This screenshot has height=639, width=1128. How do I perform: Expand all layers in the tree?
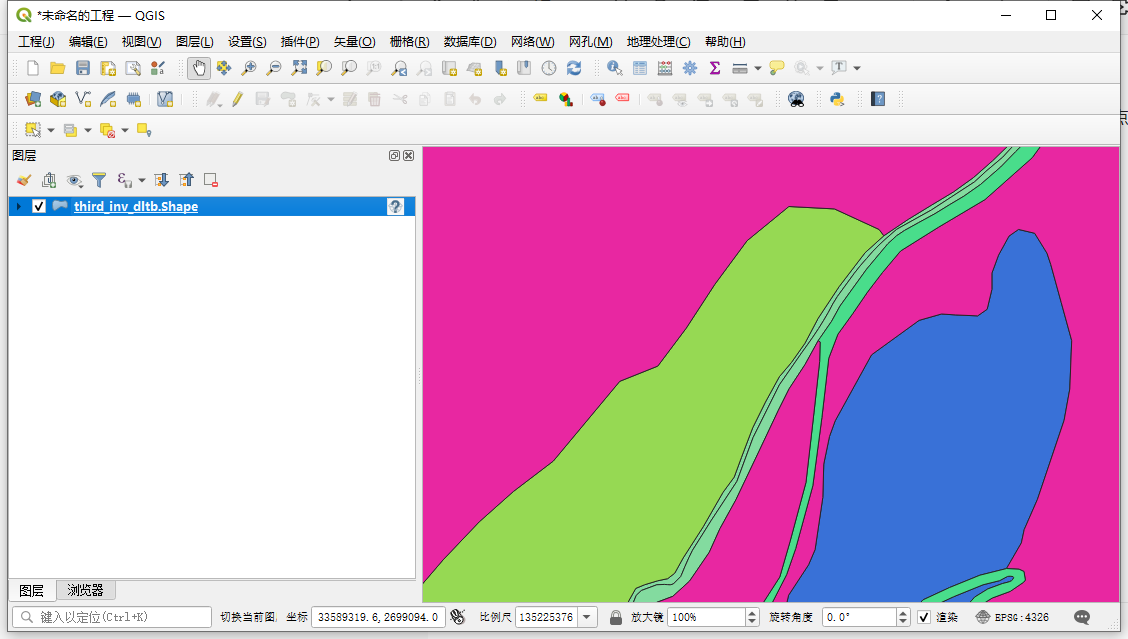tap(161, 180)
